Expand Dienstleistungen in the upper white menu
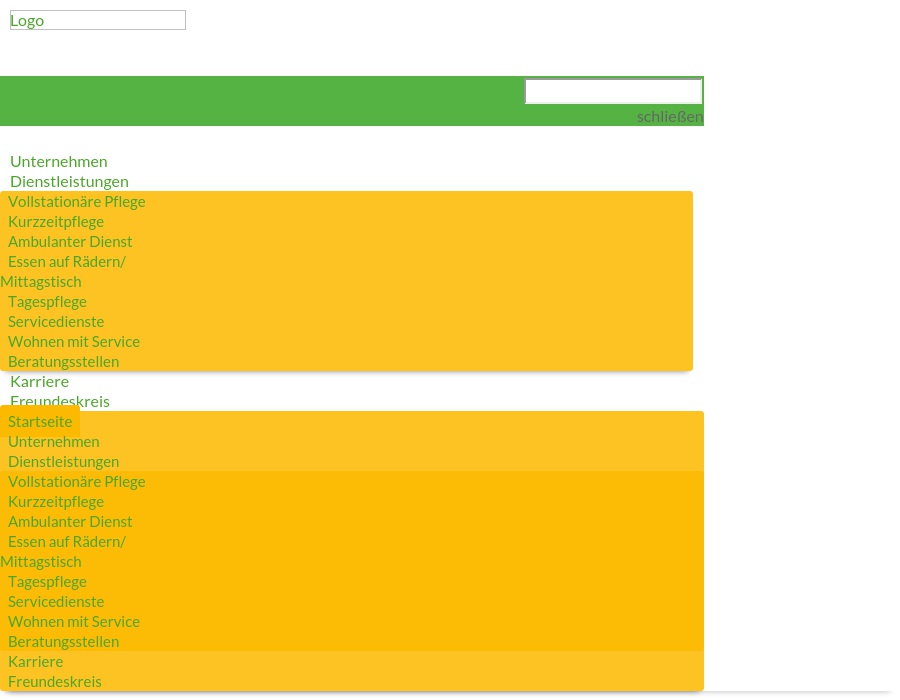Screen dimensions: 900x700 point(69,181)
